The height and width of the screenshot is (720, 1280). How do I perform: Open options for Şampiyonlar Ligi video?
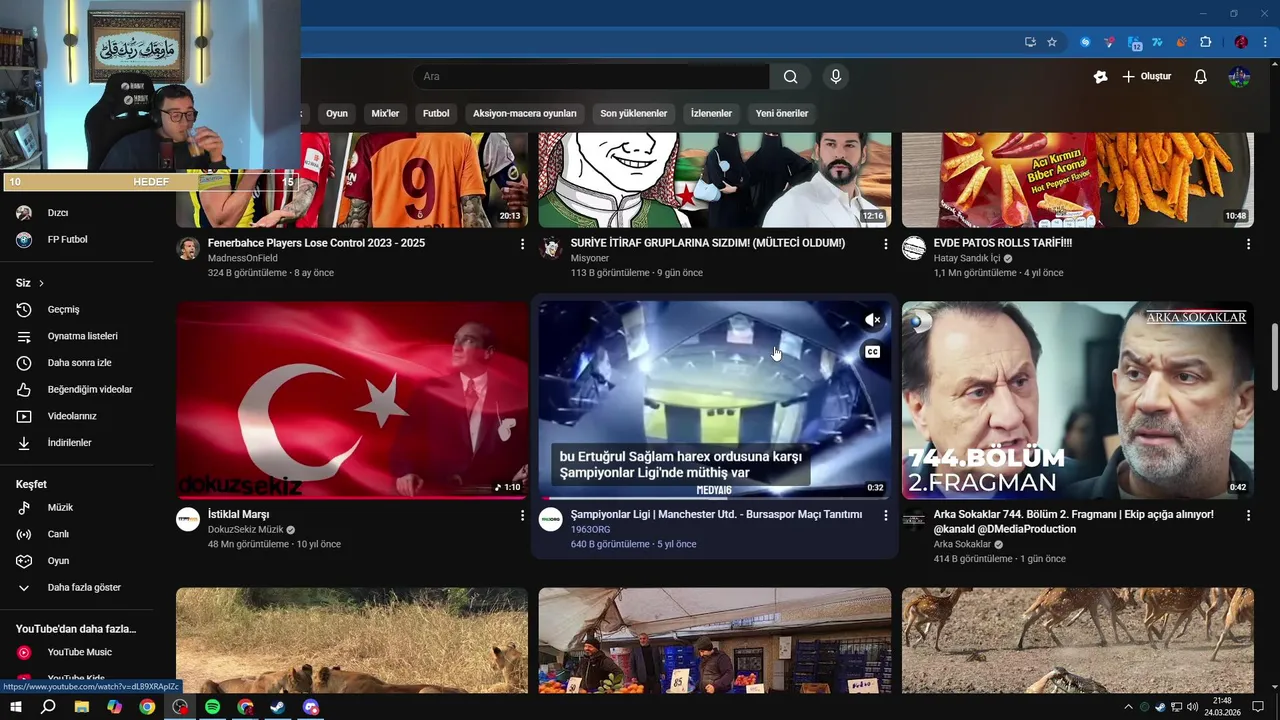click(885, 515)
